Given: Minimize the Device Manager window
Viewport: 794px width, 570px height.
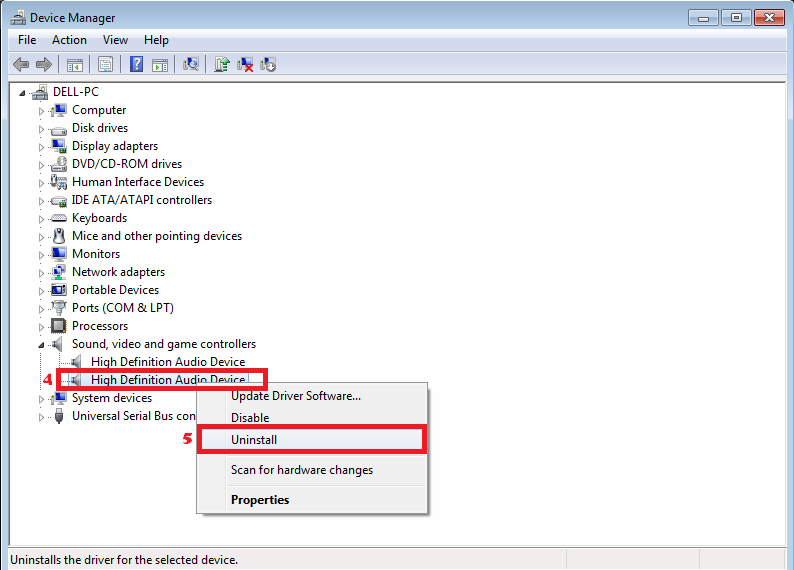Looking at the screenshot, I should (703, 18).
